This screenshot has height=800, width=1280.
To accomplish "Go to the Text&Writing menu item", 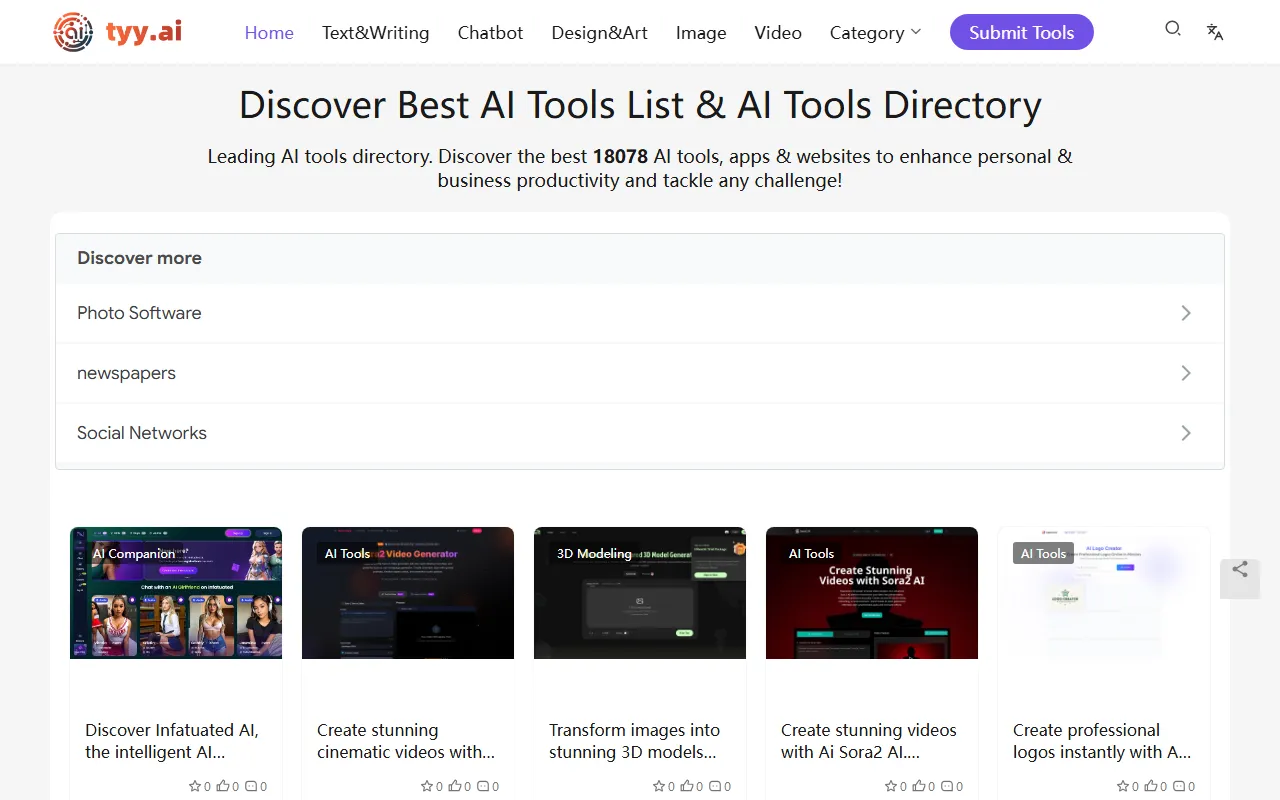I will [x=375, y=33].
